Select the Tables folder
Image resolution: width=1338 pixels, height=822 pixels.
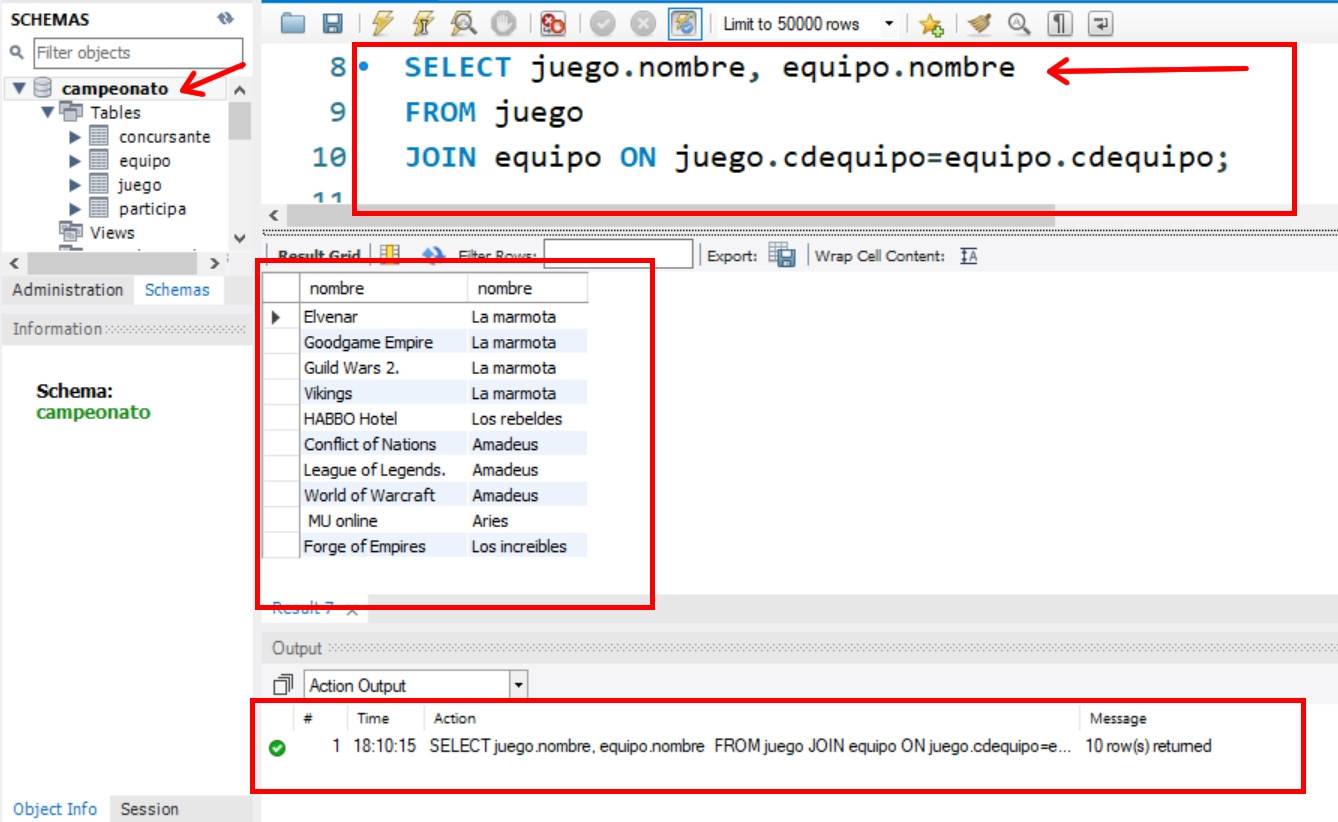pos(115,113)
